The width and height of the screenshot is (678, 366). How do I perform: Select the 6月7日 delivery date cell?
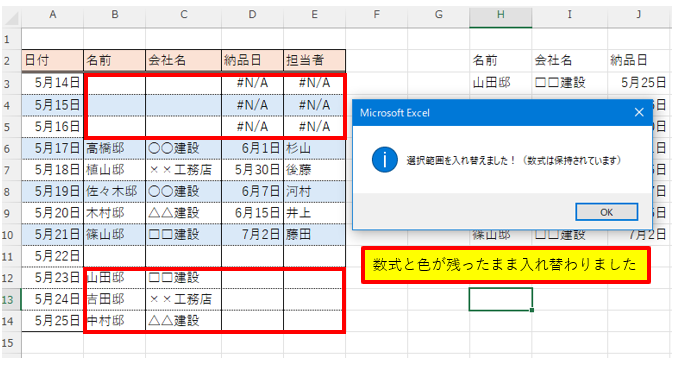[253, 192]
